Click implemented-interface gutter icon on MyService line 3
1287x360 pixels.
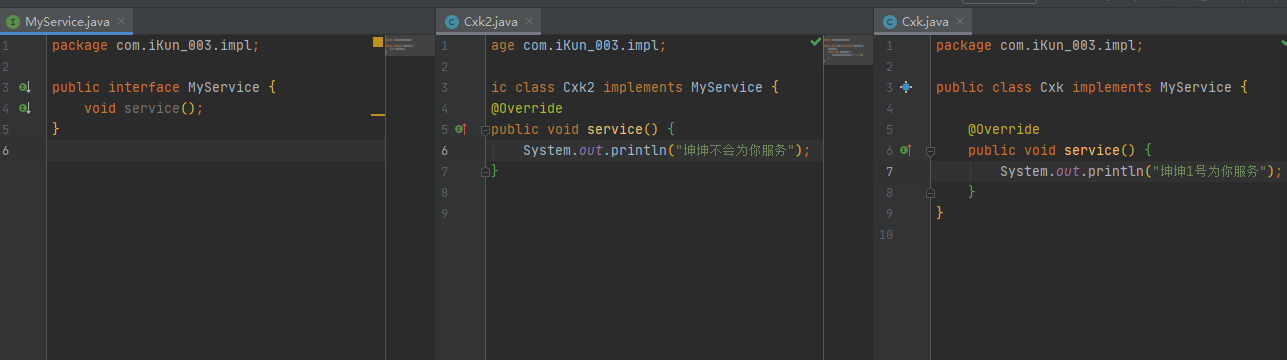26,87
